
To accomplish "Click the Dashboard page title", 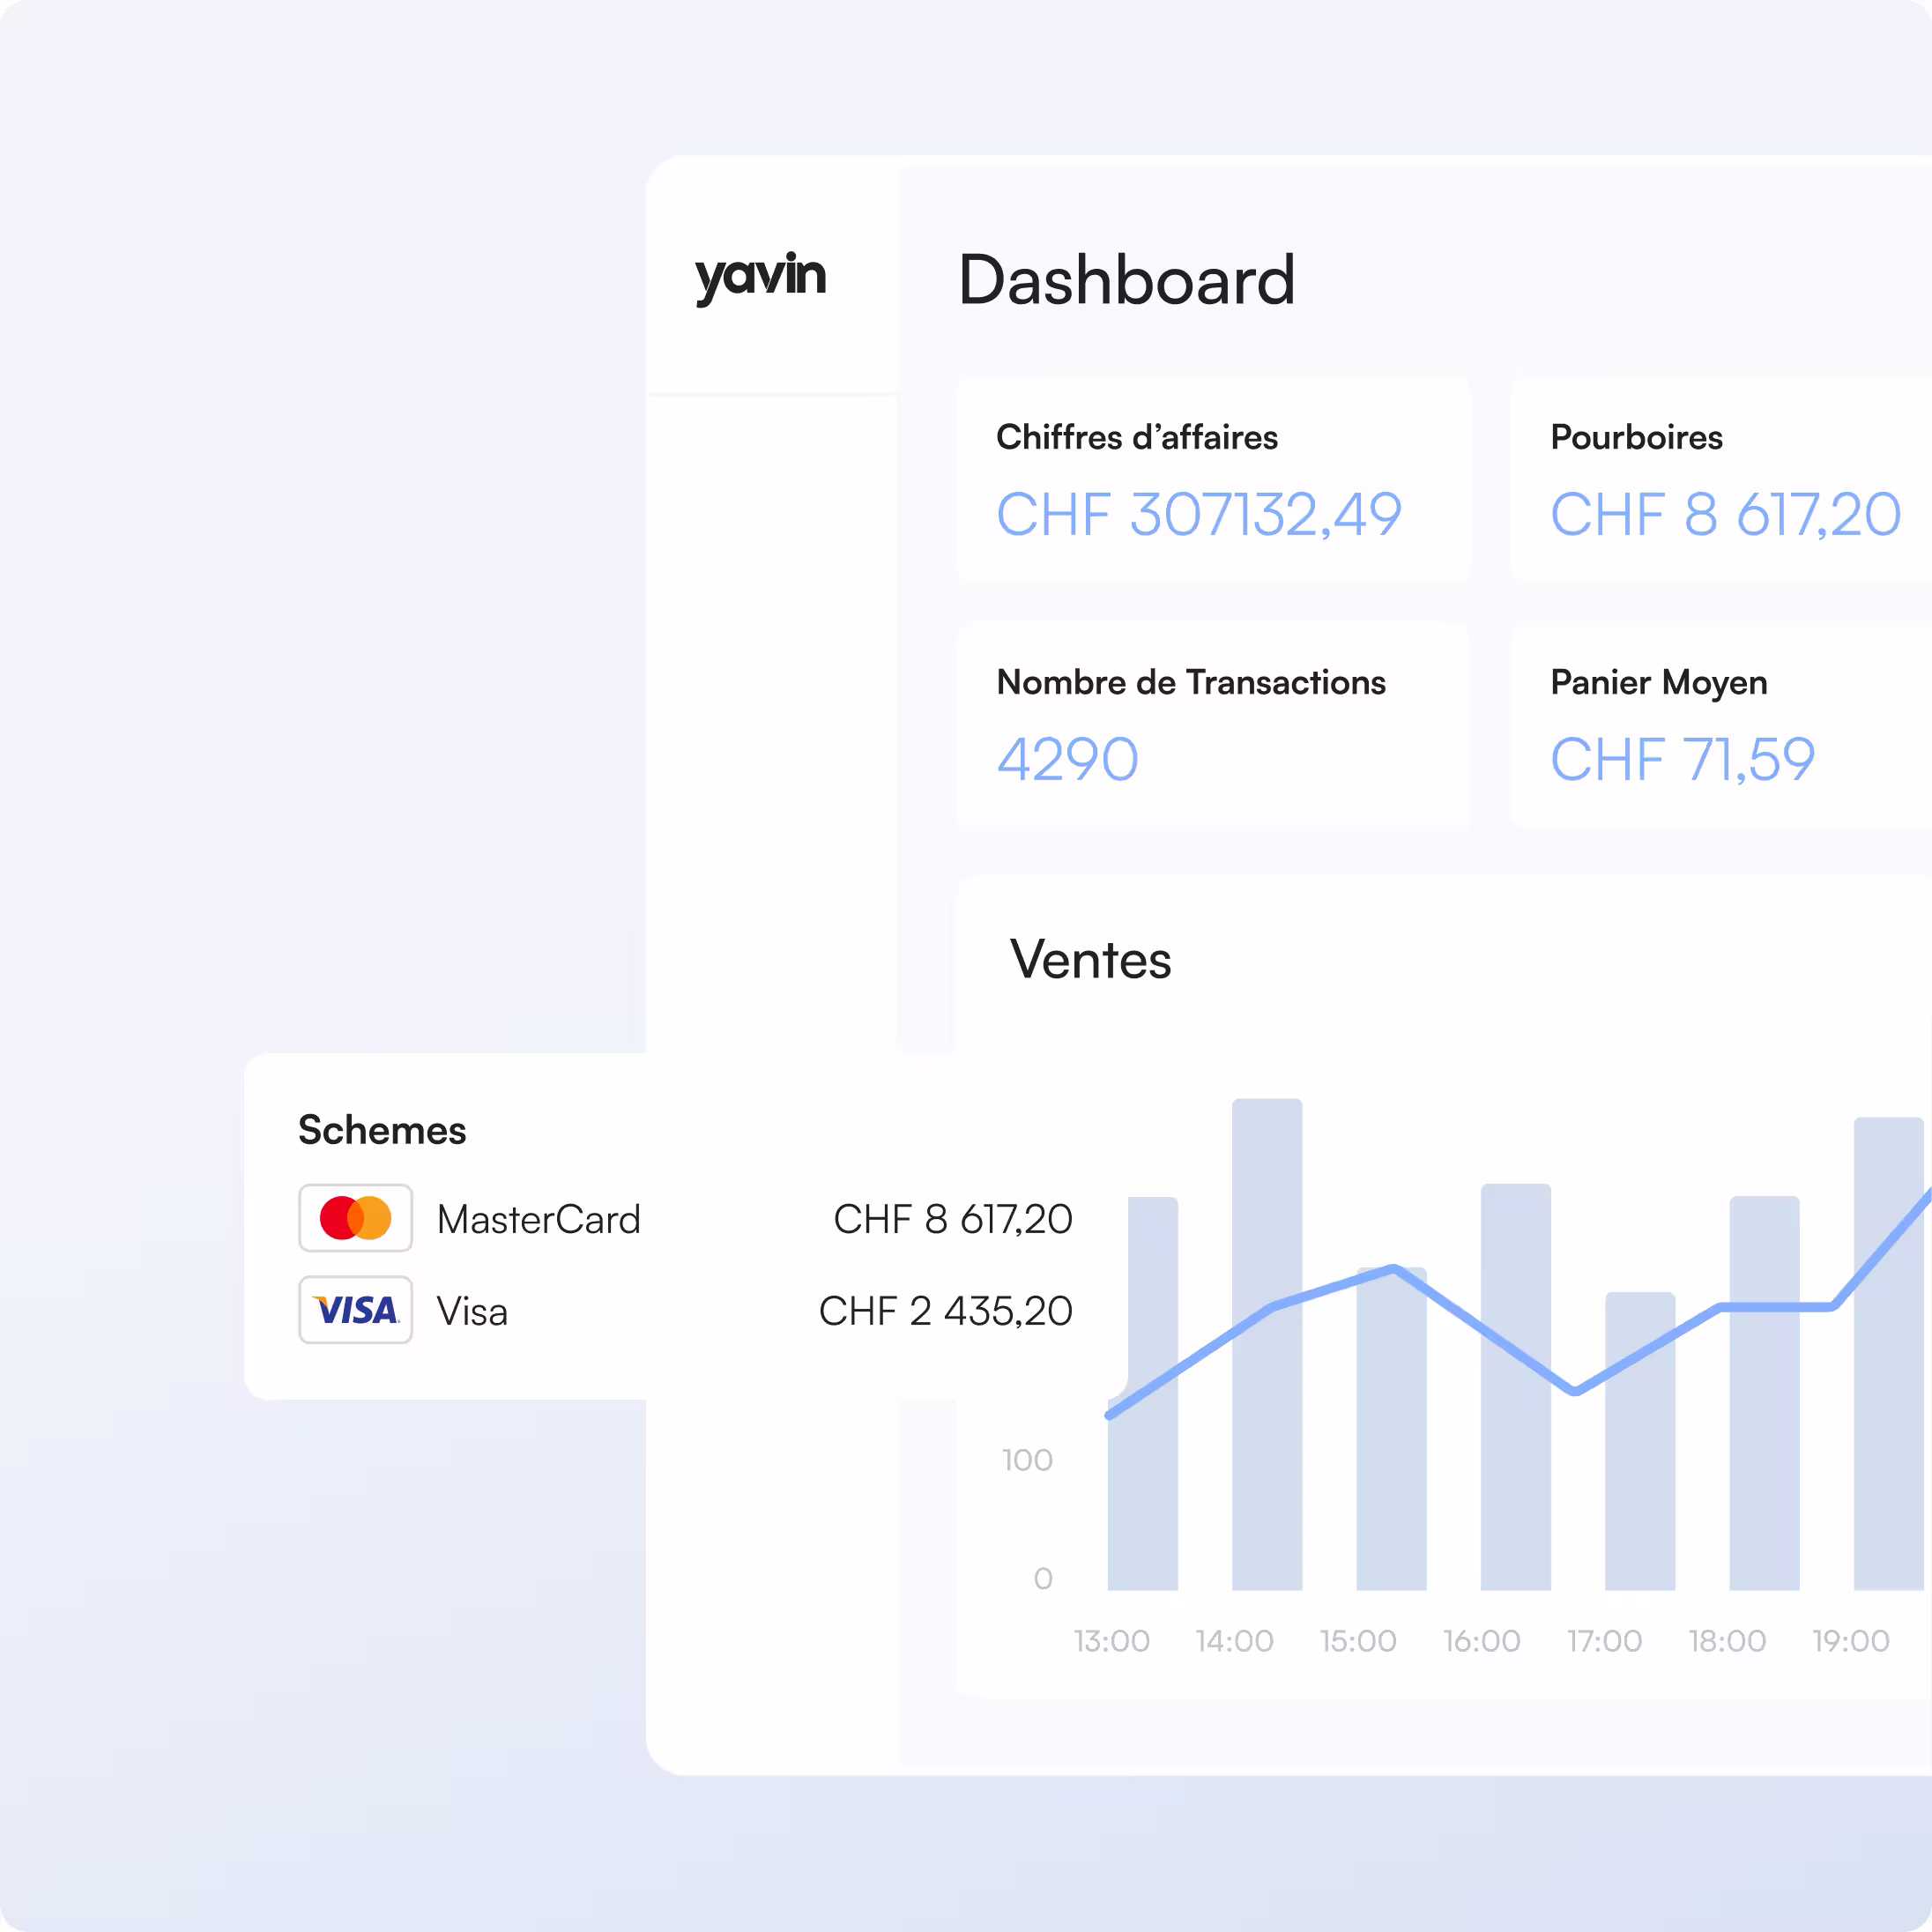I will click(x=1126, y=280).
